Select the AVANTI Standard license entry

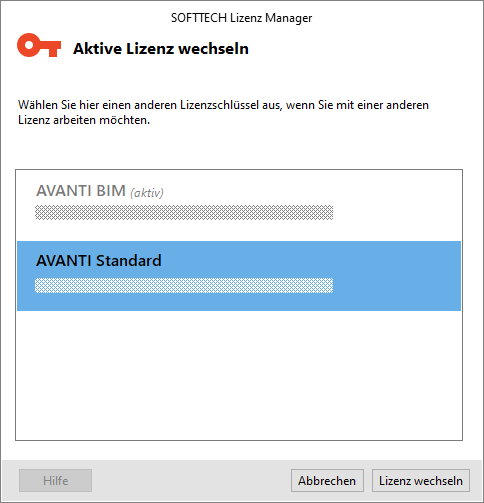pyautogui.click(x=239, y=276)
